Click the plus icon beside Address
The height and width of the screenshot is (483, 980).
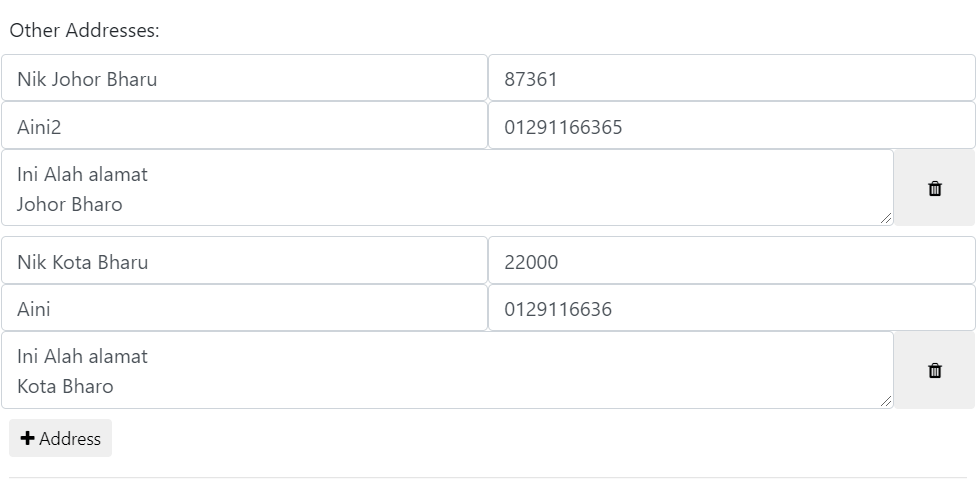tap(28, 439)
